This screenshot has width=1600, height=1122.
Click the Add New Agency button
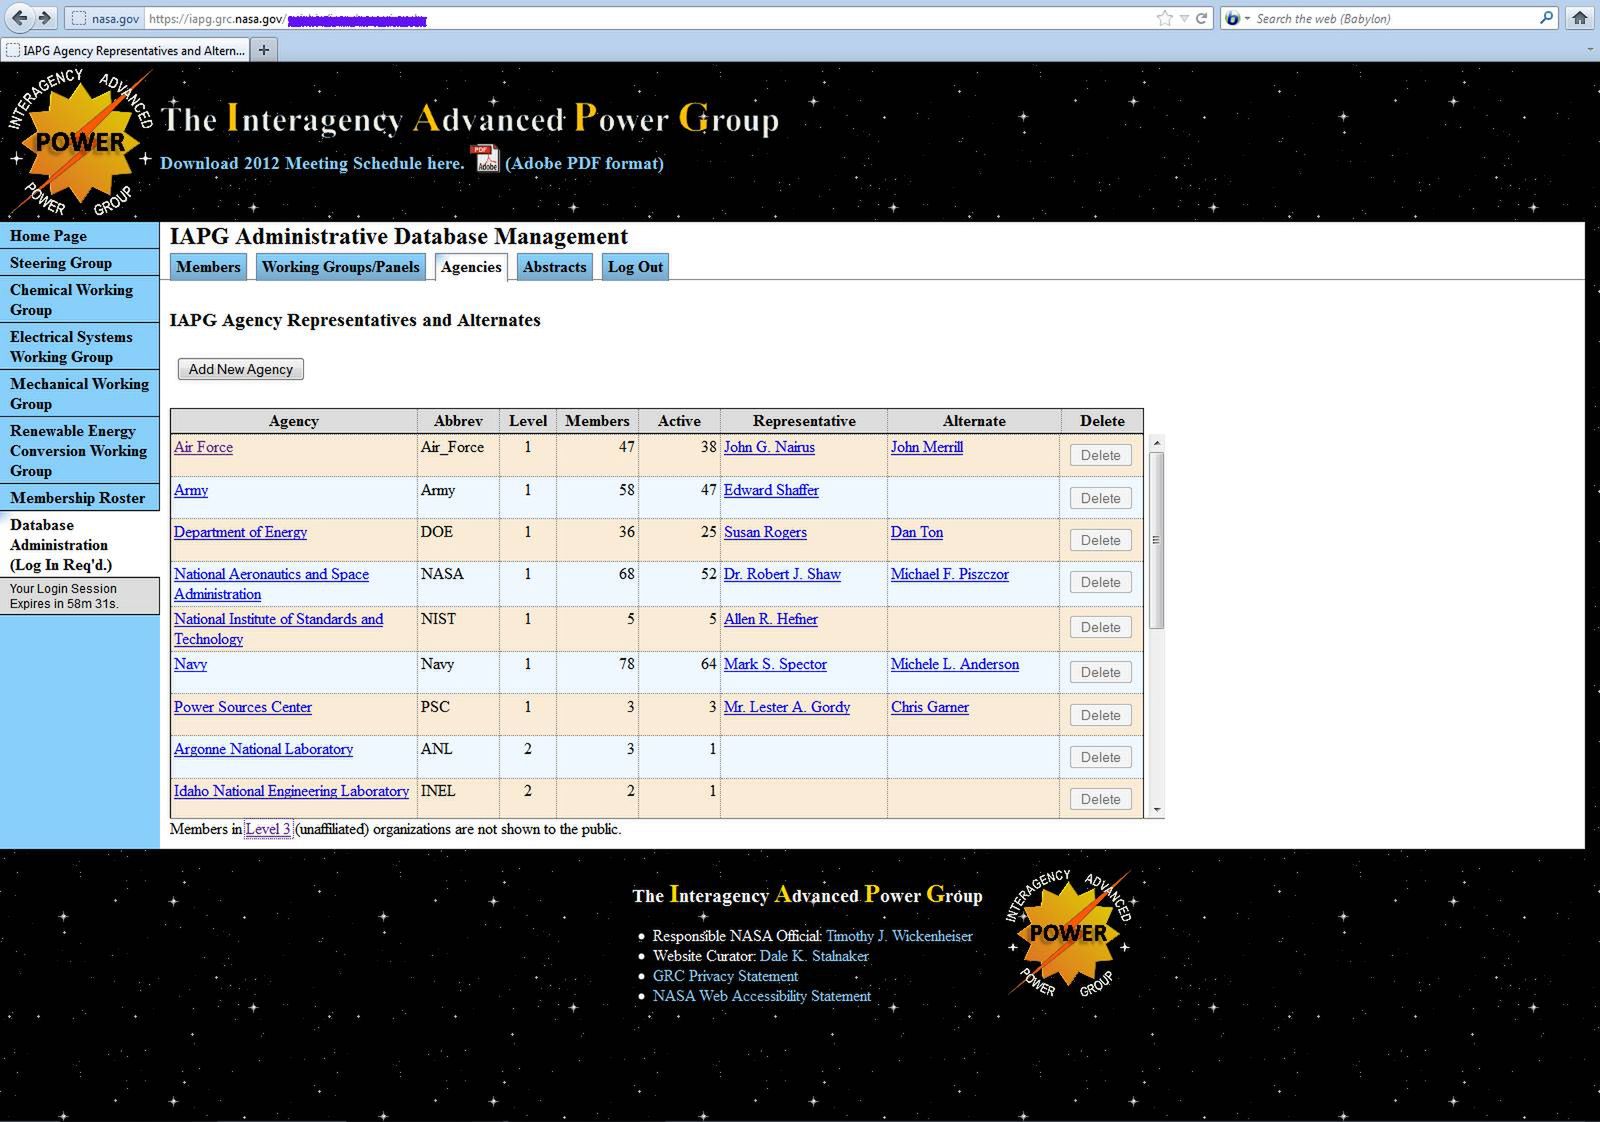point(241,369)
